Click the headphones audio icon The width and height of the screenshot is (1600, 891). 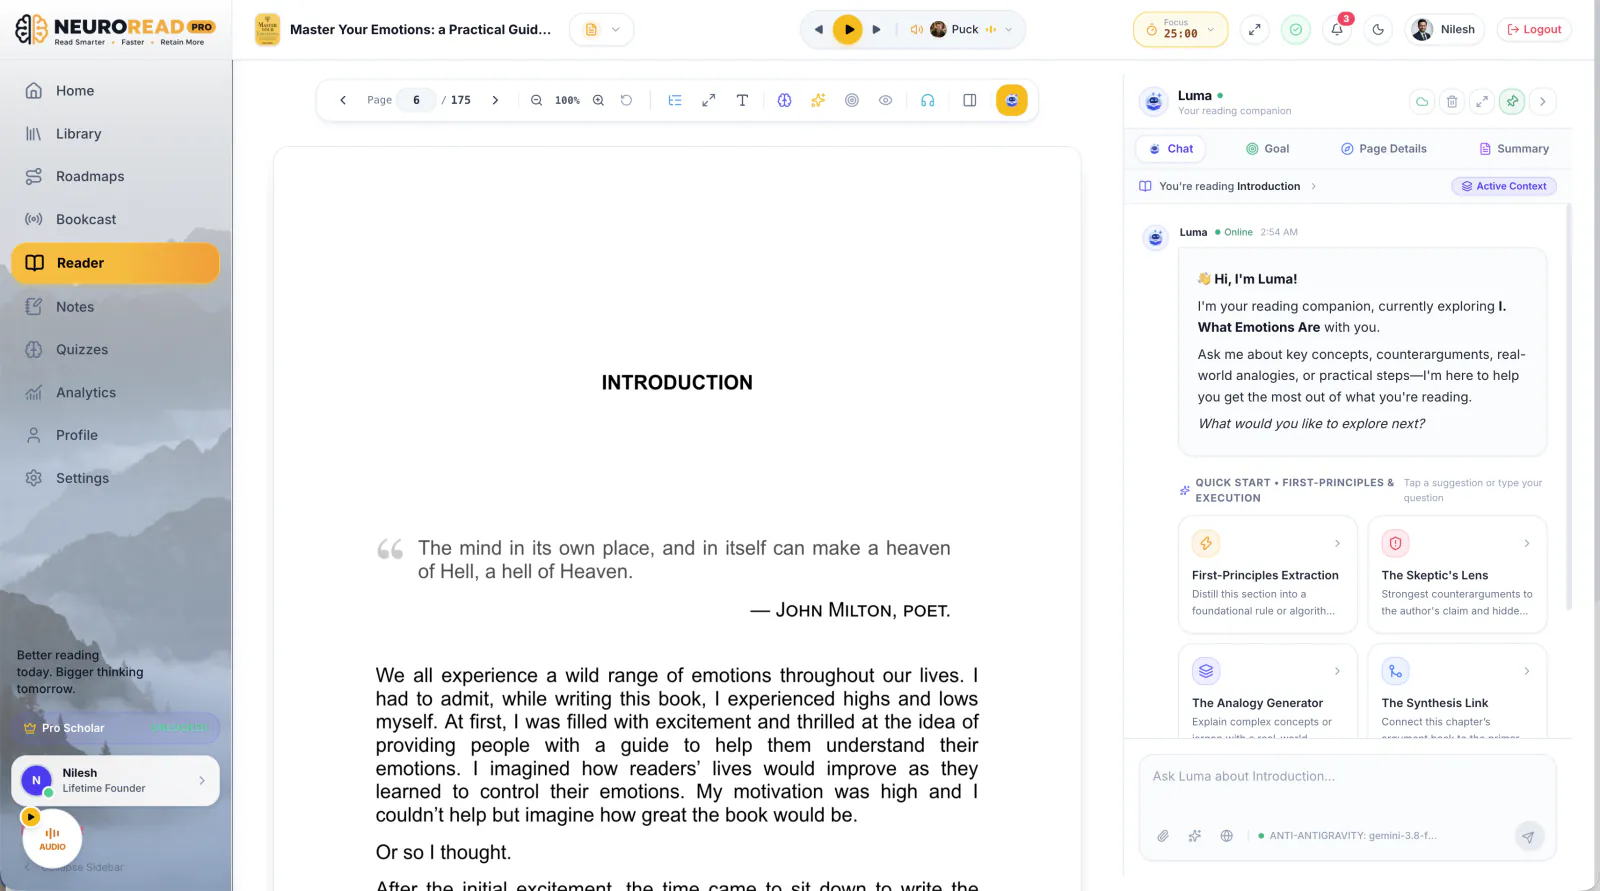point(928,100)
